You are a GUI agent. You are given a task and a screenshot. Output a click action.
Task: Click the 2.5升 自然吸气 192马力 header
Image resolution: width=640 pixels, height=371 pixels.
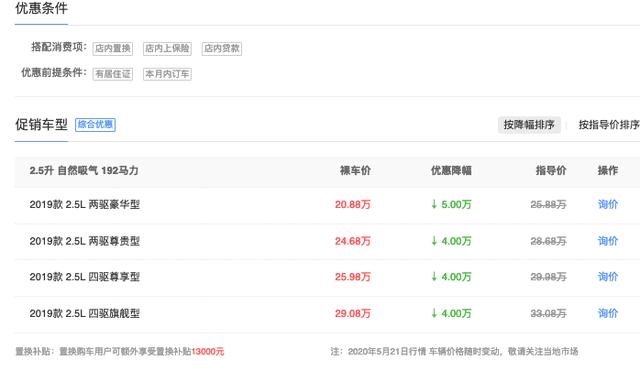click(84, 171)
